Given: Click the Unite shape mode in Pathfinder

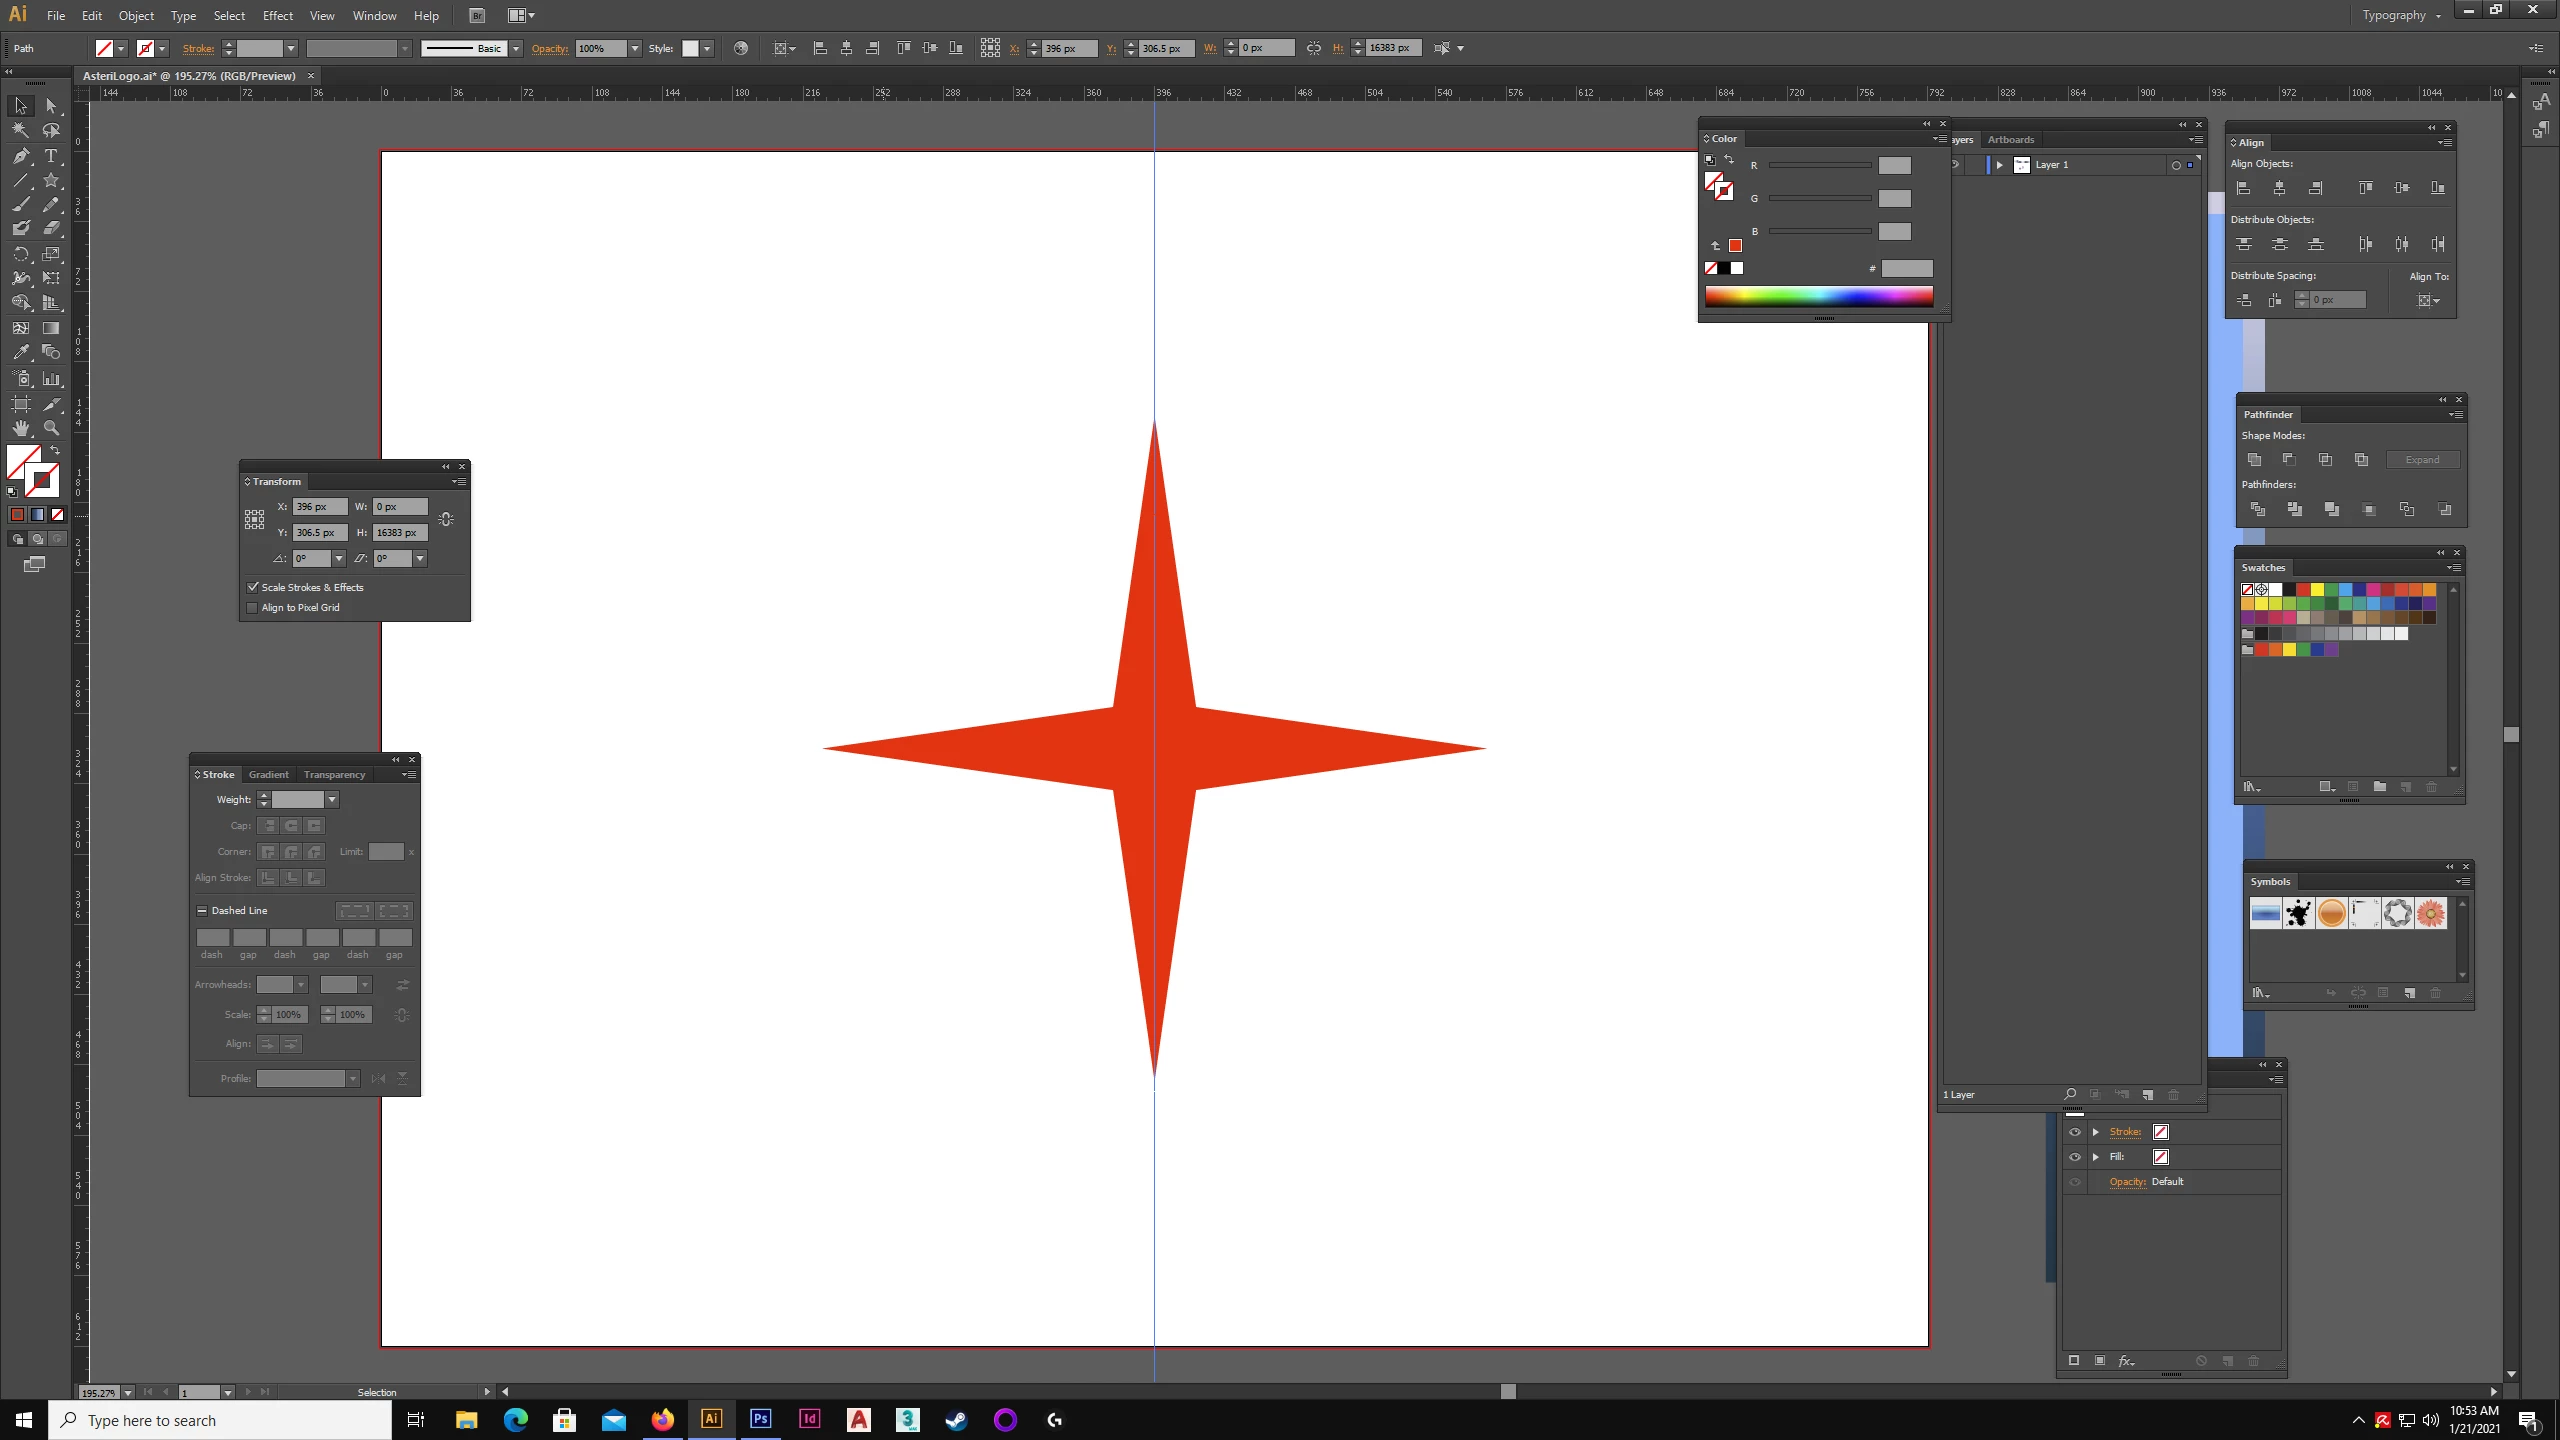Looking at the screenshot, I should (x=2254, y=460).
